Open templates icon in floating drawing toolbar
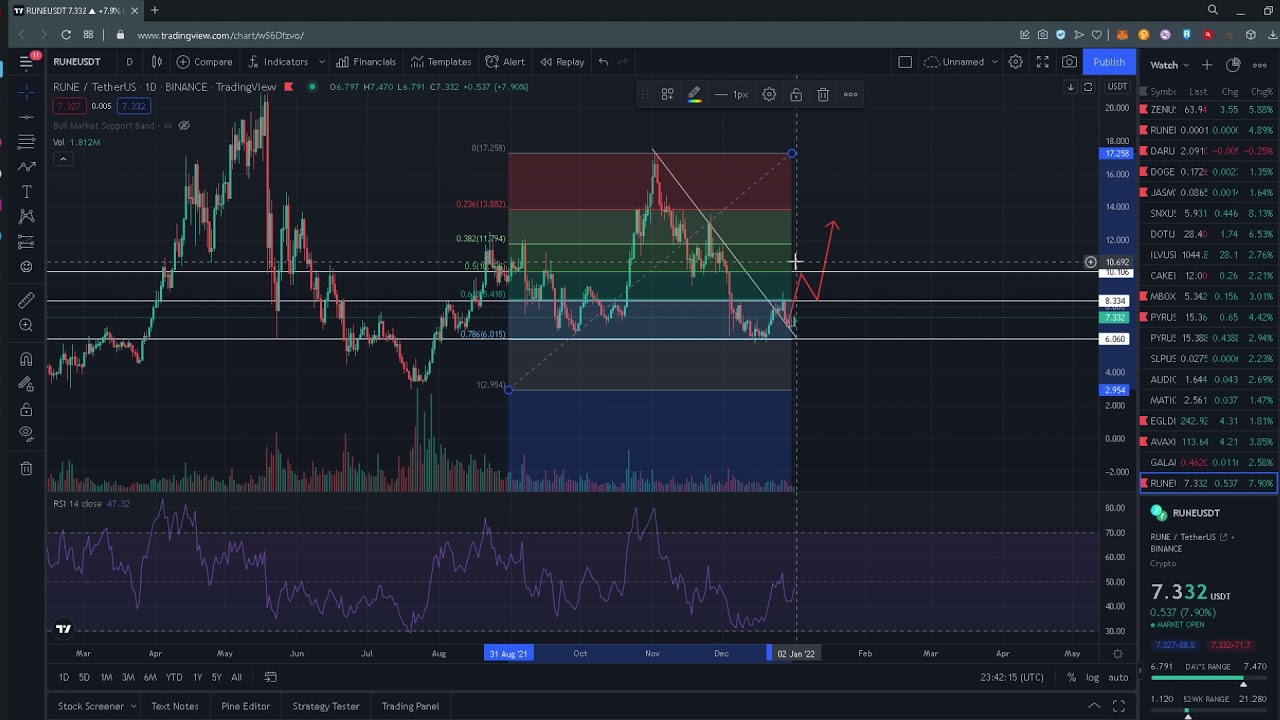The width and height of the screenshot is (1280, 720). pyautogui.click(x=667, y=94)
